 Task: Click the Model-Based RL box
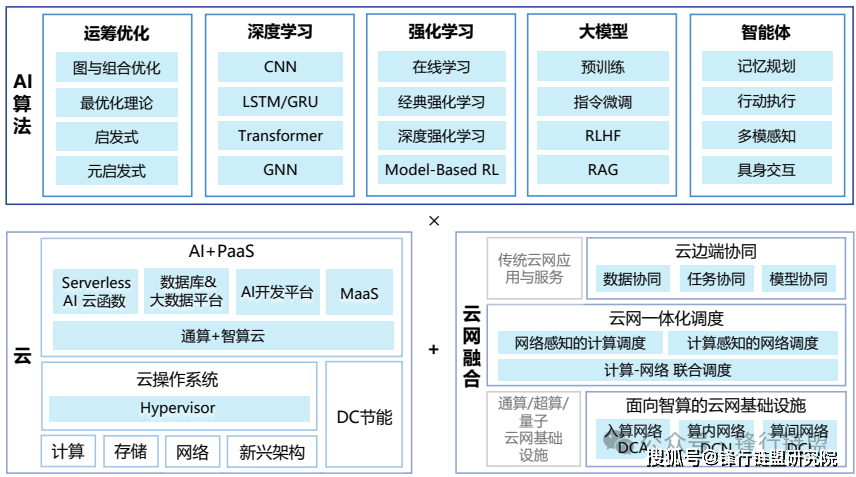point(441,170)
